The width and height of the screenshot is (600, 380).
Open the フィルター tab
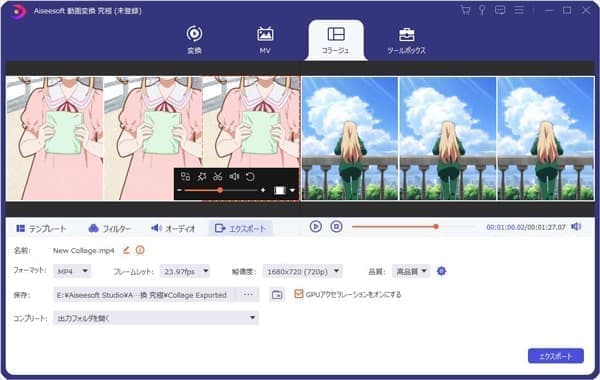coord(110,228)
